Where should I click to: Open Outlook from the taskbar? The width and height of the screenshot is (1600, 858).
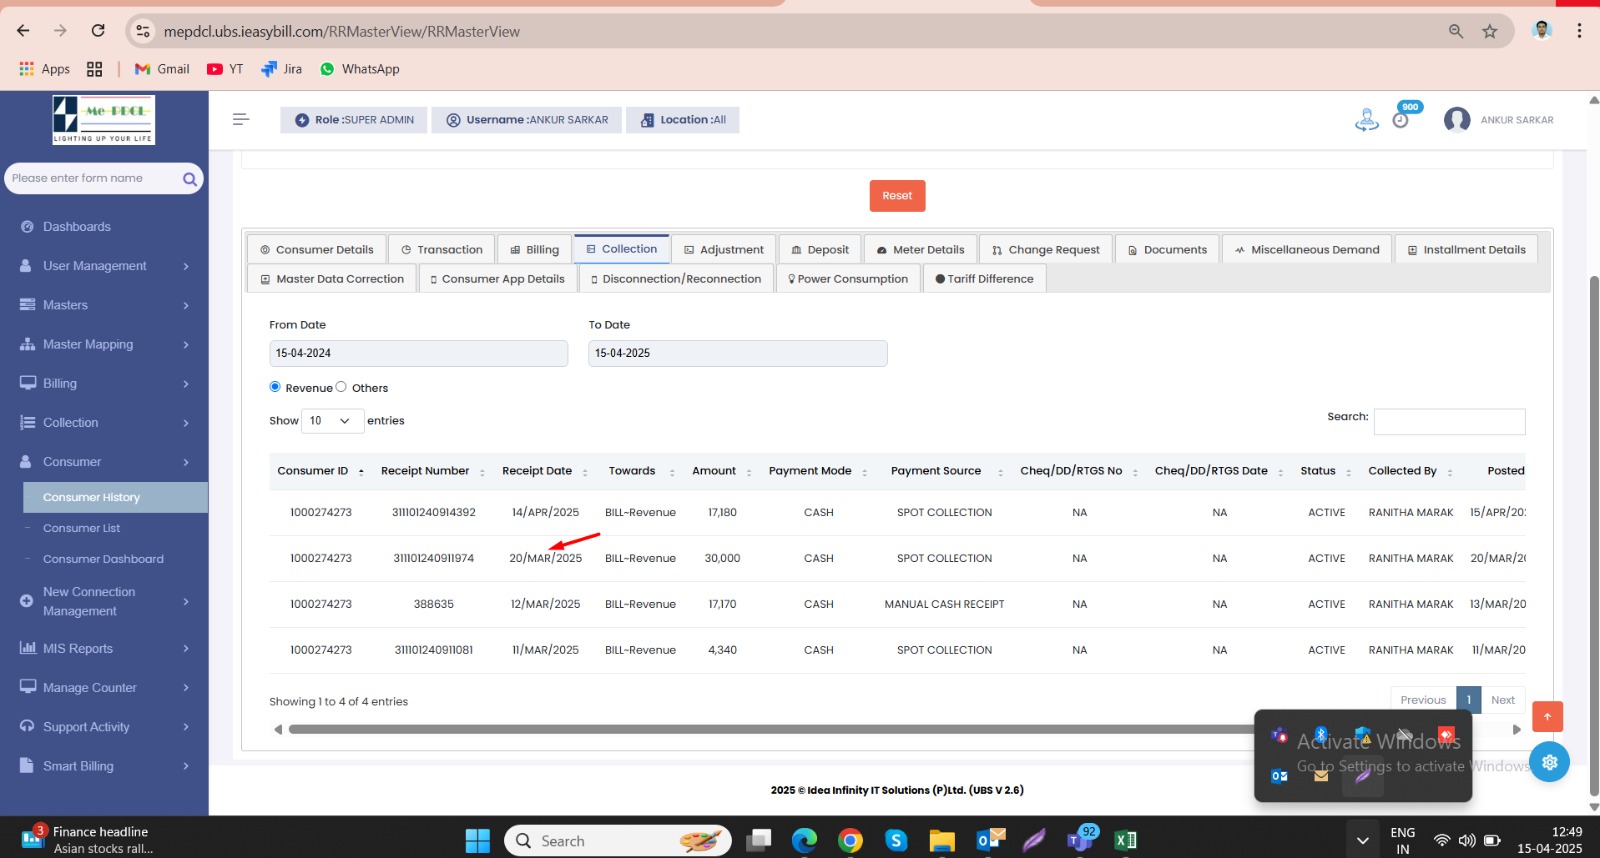(x=990, y=841)
